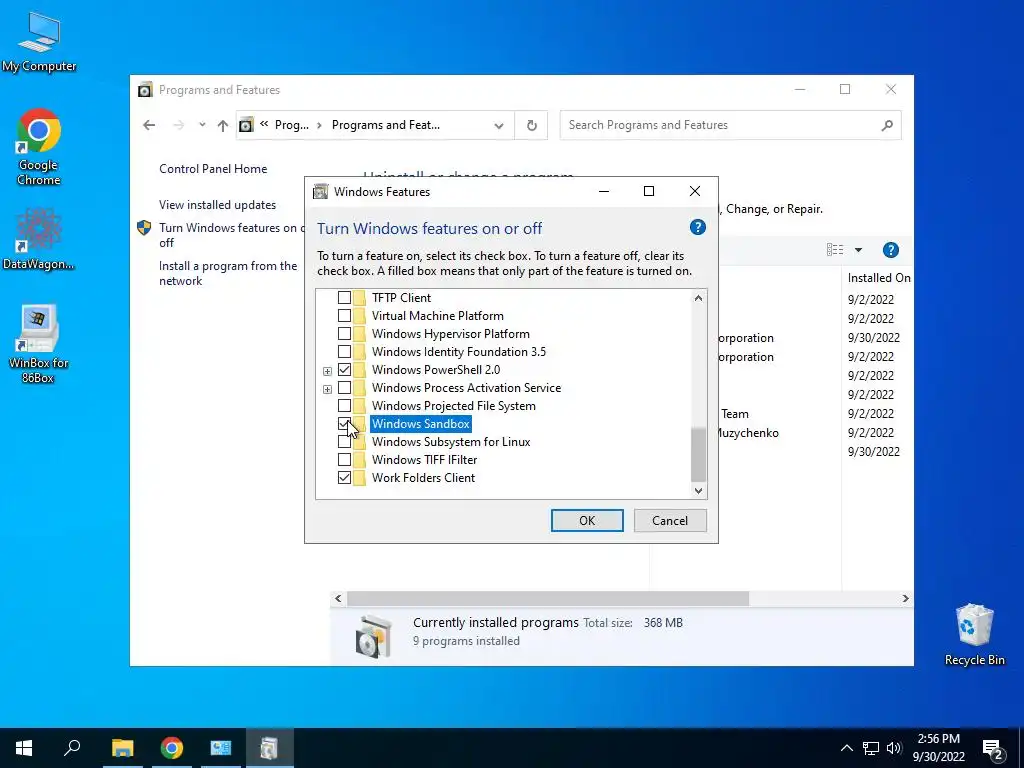The width and height of the screenshot is (1024, 768).
Task: Click help icon in Programs and Features window
Action: 890,249
